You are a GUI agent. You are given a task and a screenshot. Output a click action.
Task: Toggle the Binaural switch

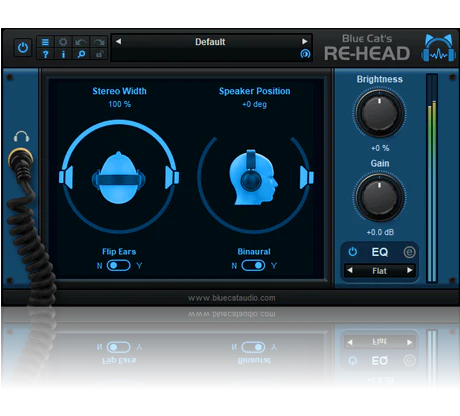[x=253, y=265]
